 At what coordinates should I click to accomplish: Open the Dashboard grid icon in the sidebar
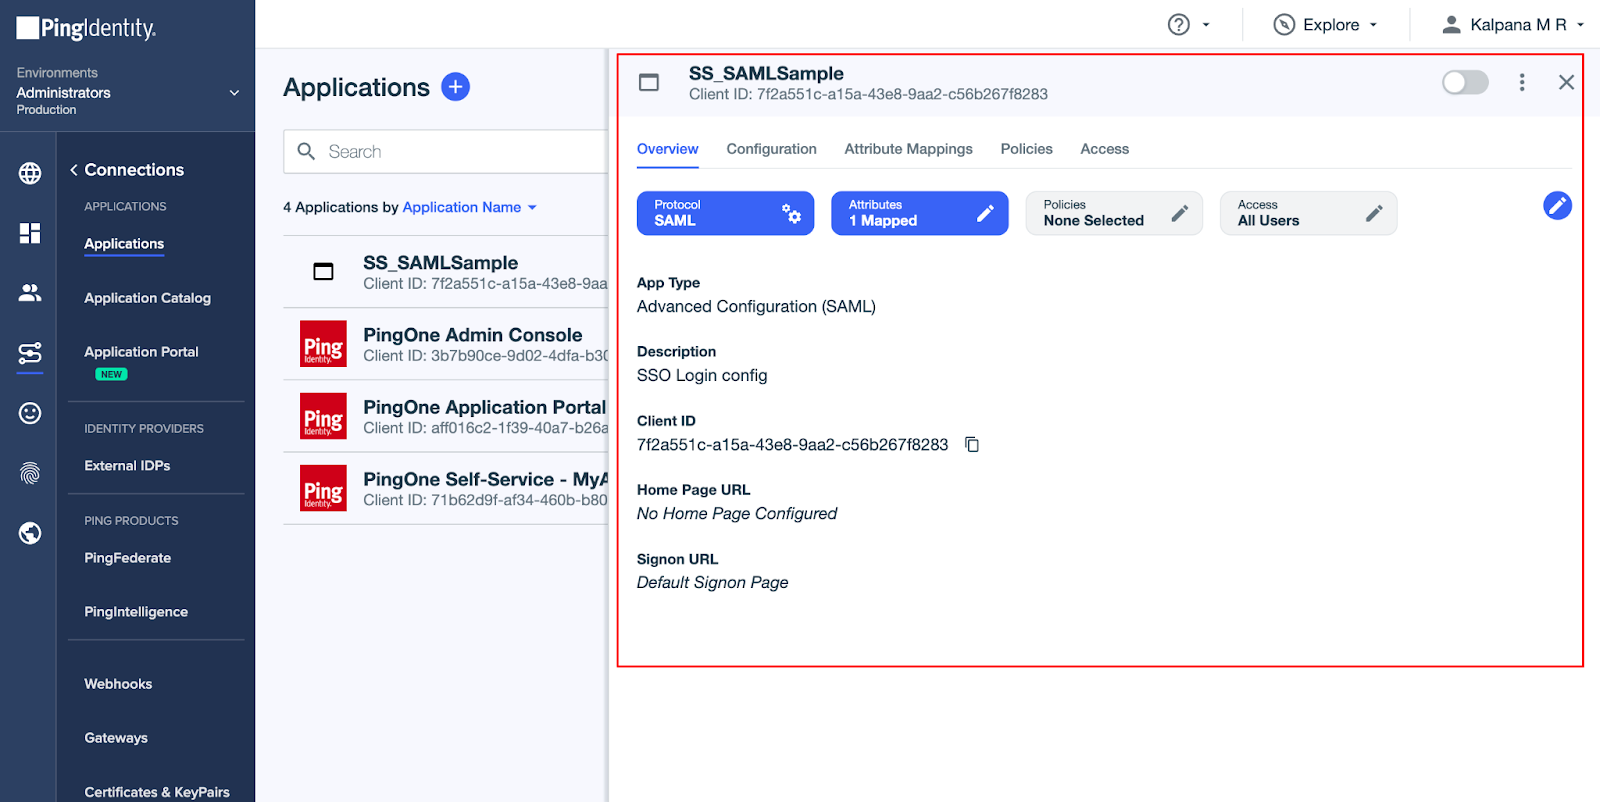click(30, 233)
